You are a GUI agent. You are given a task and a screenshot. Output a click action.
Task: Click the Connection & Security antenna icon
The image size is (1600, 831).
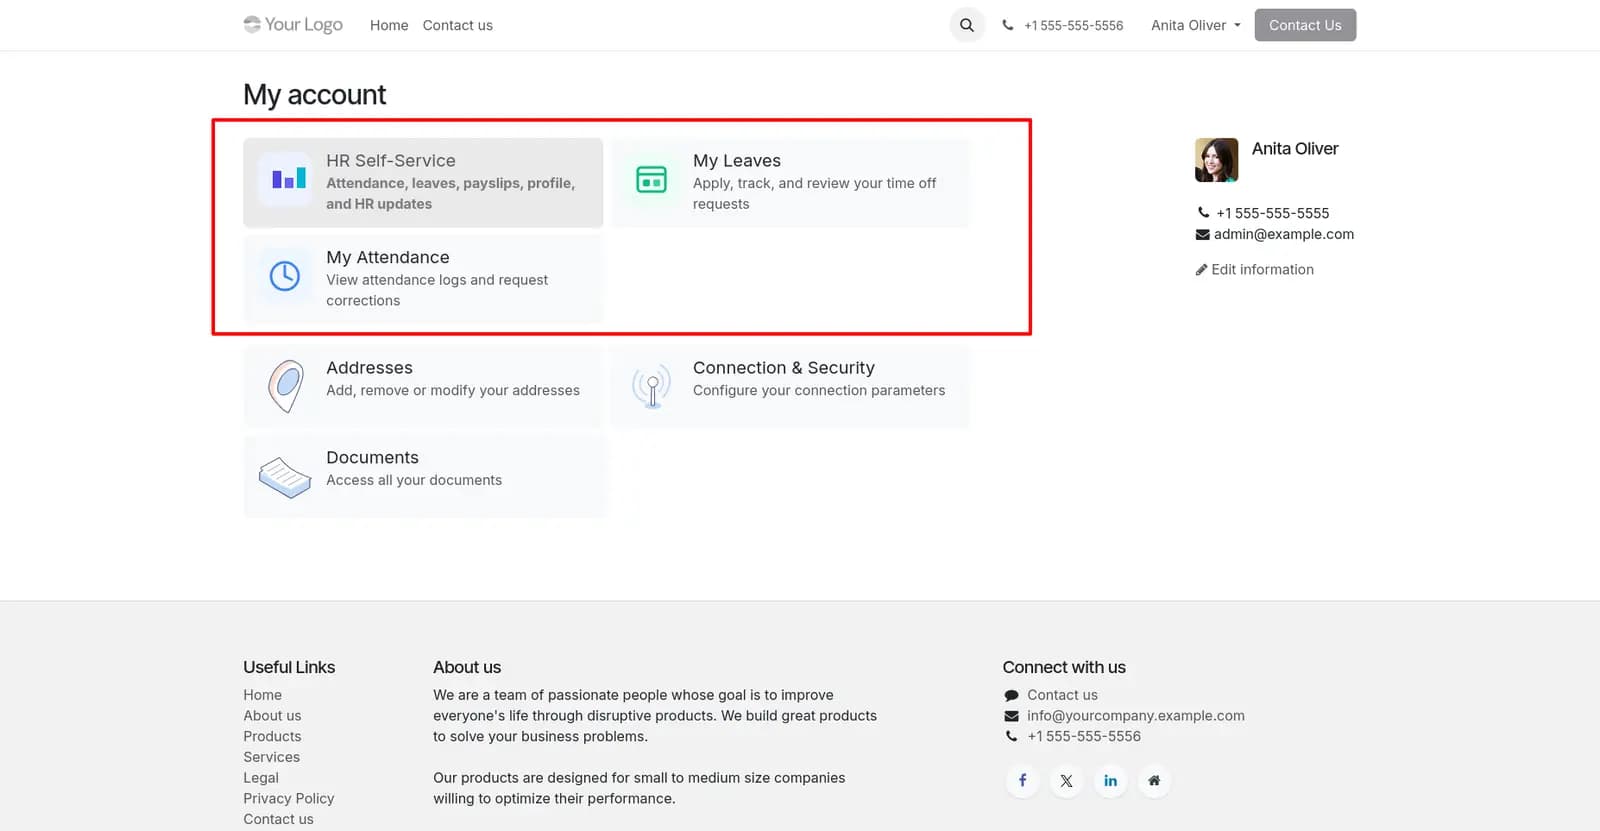pyautogui.click(x=652, y=386)
